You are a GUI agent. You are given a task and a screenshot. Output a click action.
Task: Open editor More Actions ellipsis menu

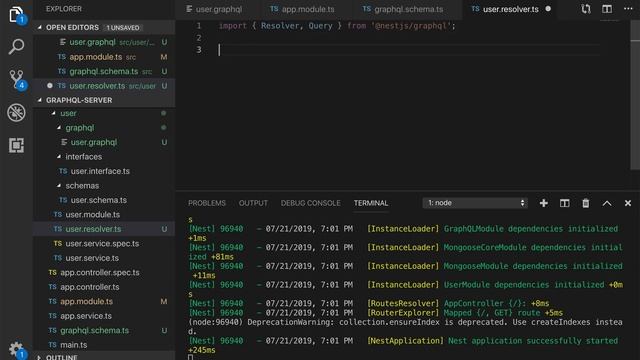628,9
